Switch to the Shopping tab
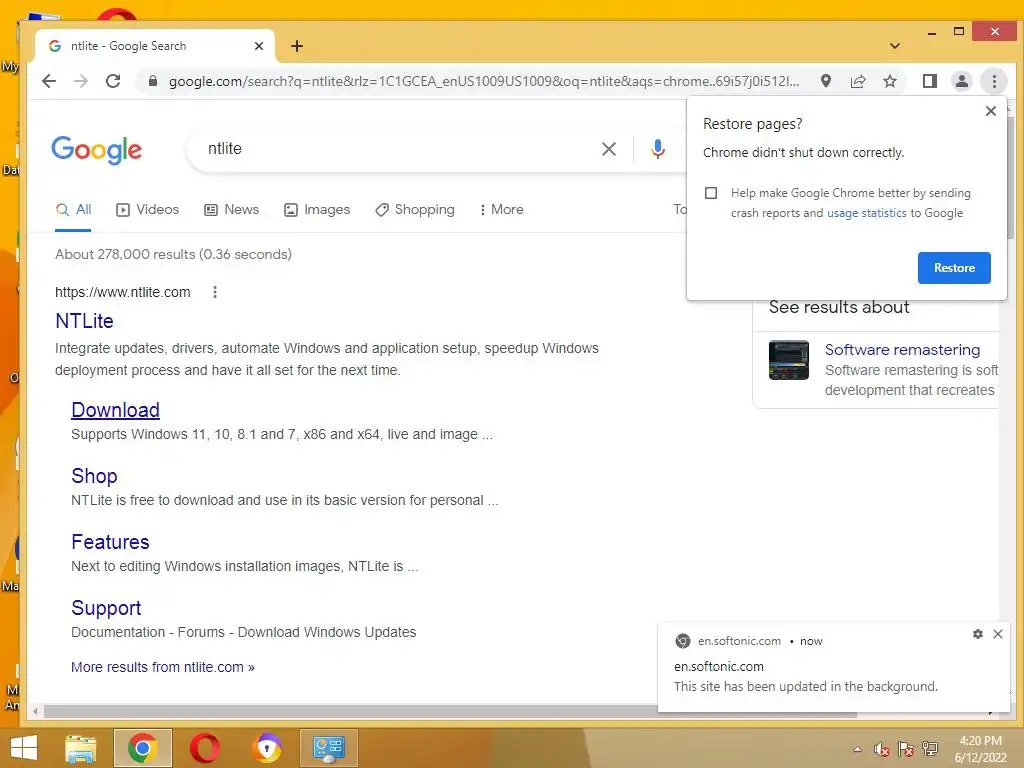 tap(415, 210)
